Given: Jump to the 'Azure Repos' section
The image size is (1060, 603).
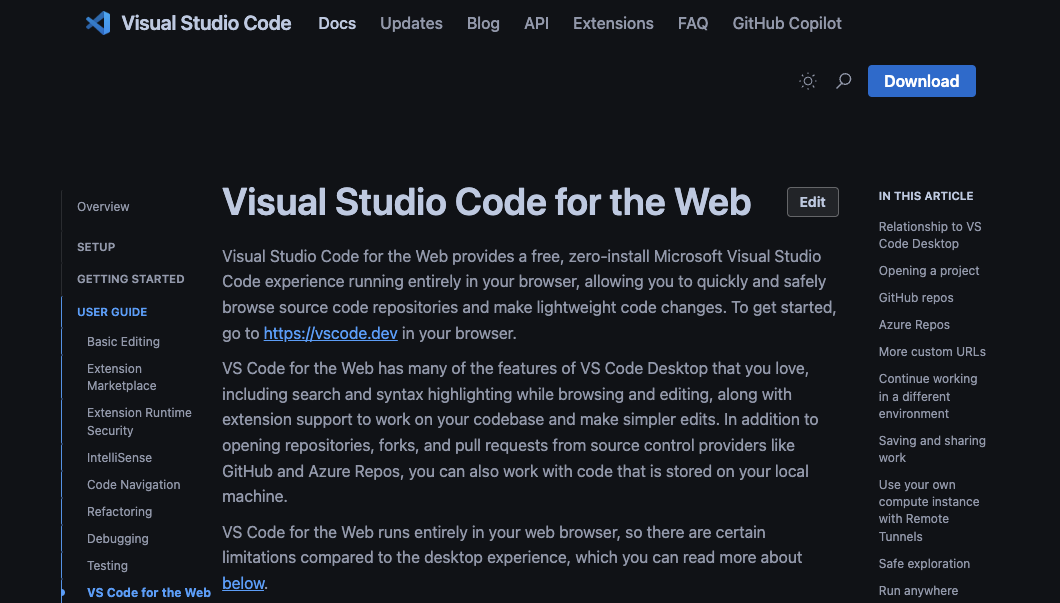Looking at the screenshot, I should pyautogui.click(x=914, y=324).
